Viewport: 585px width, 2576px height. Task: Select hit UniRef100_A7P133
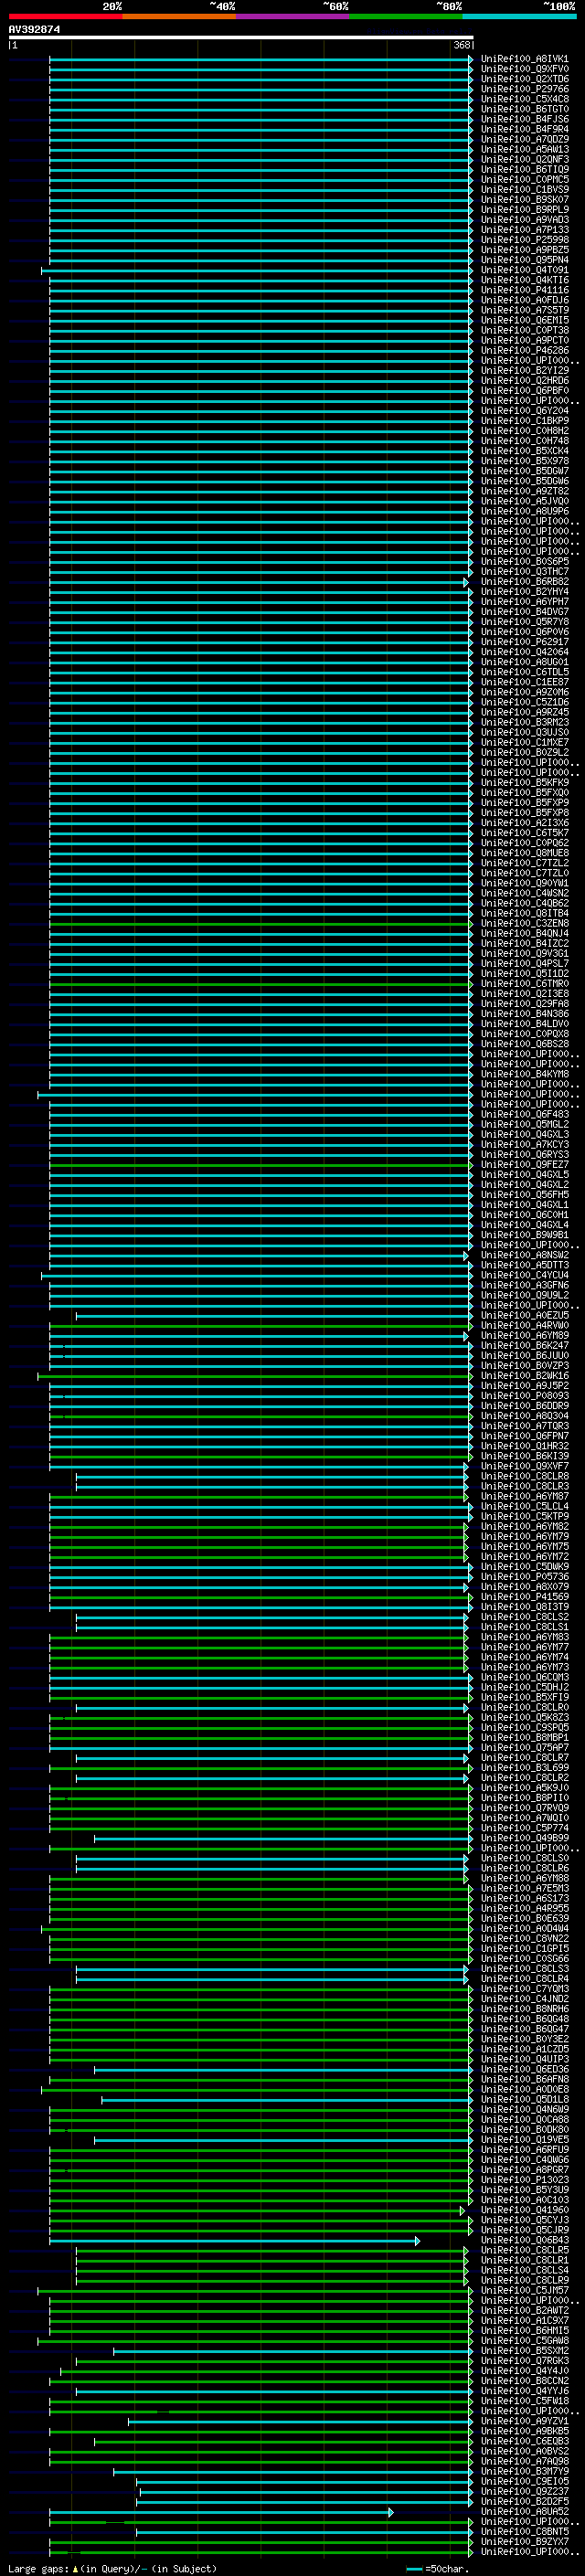click(524, 230)
